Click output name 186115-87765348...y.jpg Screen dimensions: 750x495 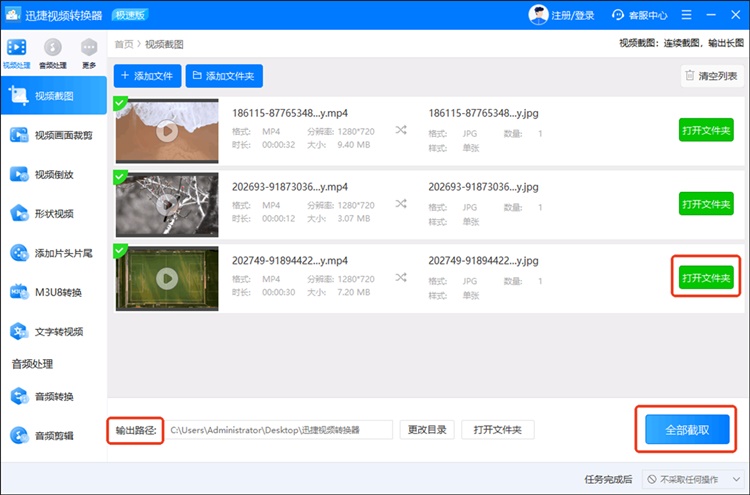click(483, 113)
